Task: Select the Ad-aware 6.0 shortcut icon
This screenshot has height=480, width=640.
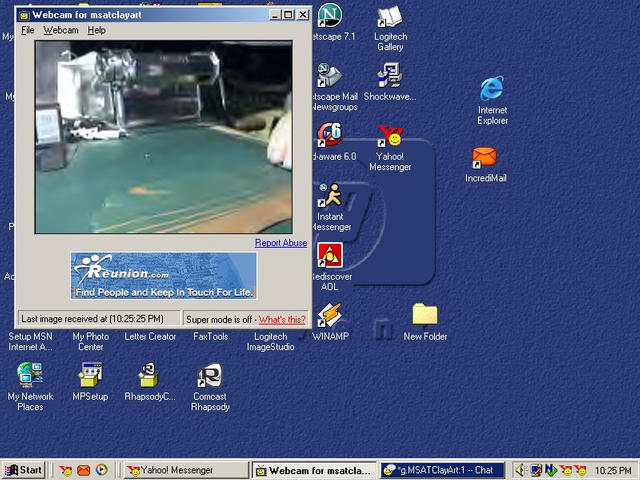Action: click(330, 135)
